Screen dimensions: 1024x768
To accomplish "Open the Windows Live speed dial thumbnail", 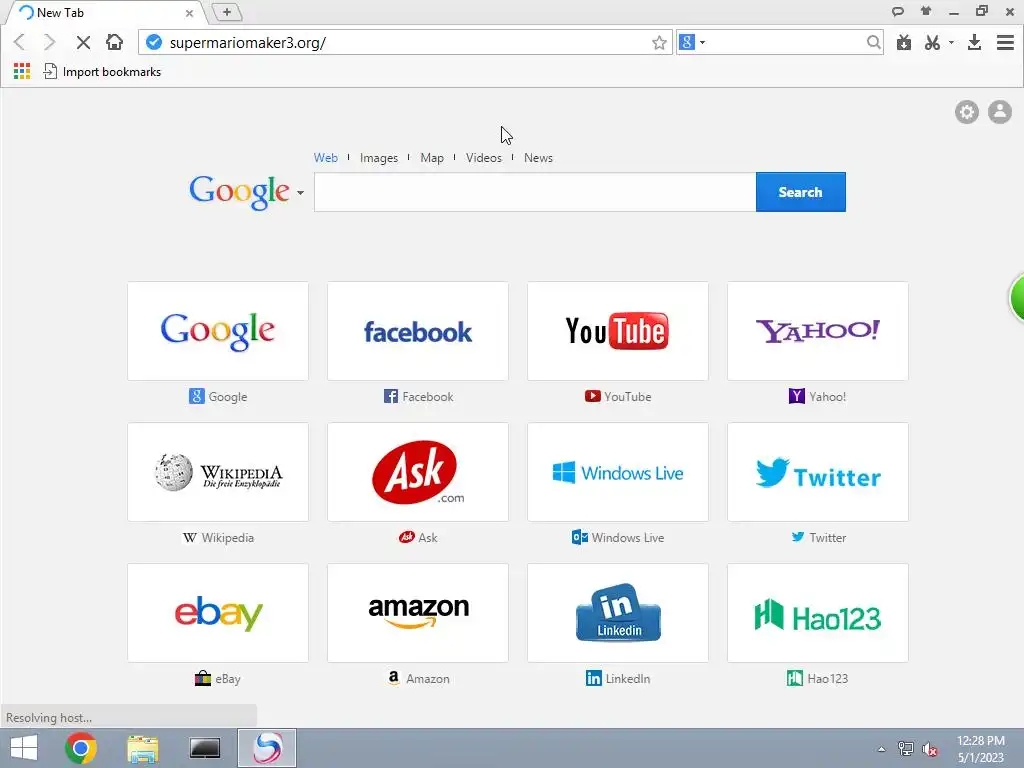I will pyautogui.click(x=618, y=472).
